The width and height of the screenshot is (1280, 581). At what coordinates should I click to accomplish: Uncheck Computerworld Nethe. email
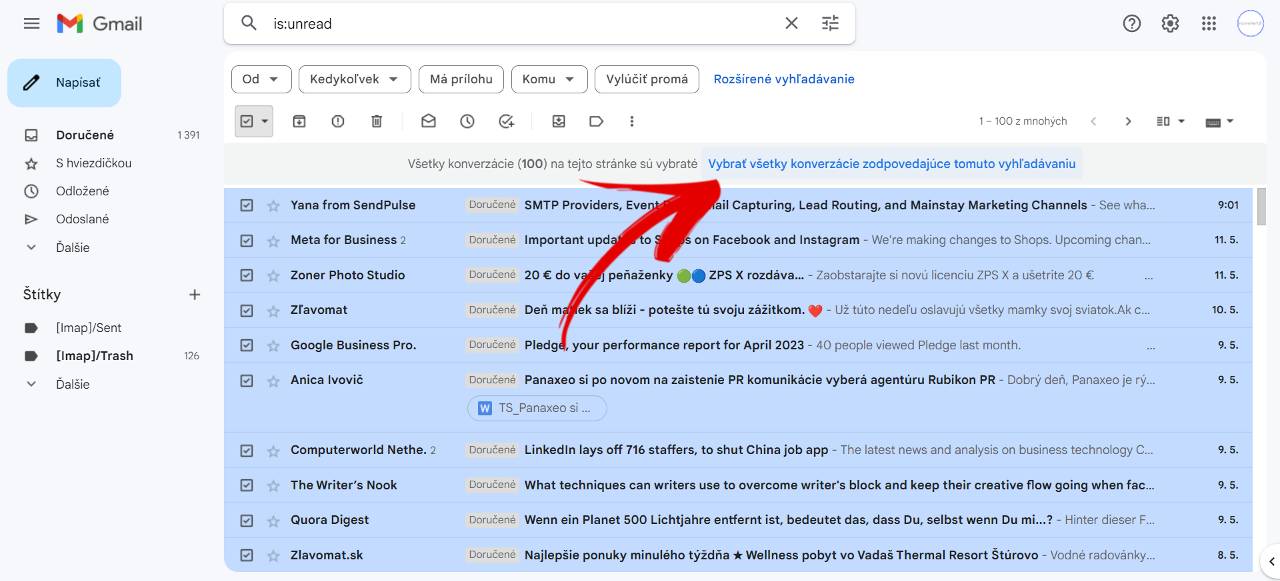point(246,450)
